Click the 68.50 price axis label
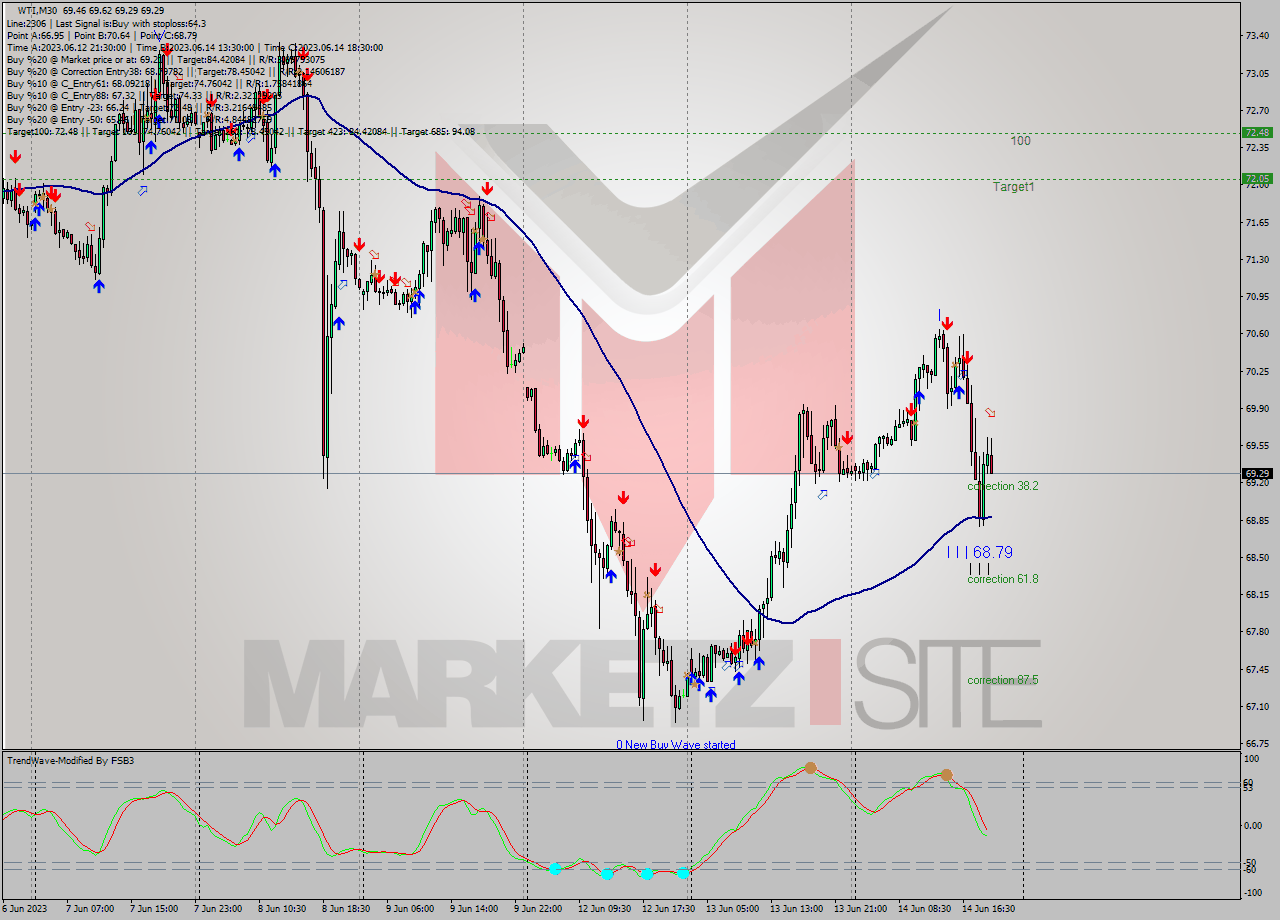Screen dimensions: 1280x920 click(x=1258, y=557)
